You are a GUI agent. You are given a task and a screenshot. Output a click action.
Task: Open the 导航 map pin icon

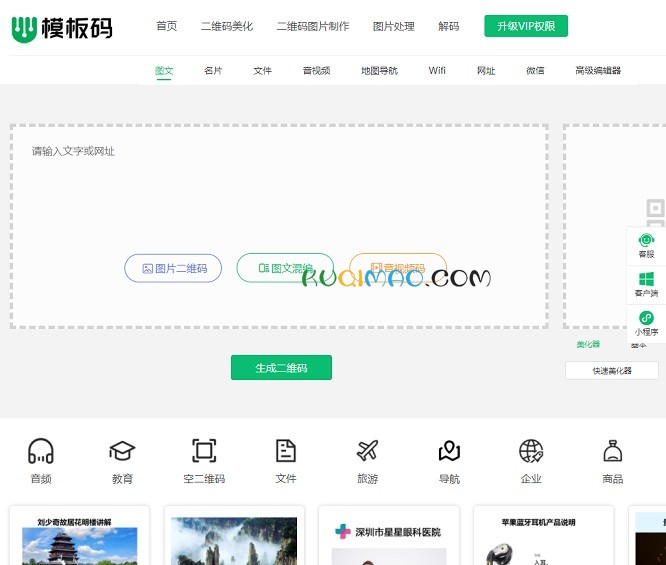(449, 451)
